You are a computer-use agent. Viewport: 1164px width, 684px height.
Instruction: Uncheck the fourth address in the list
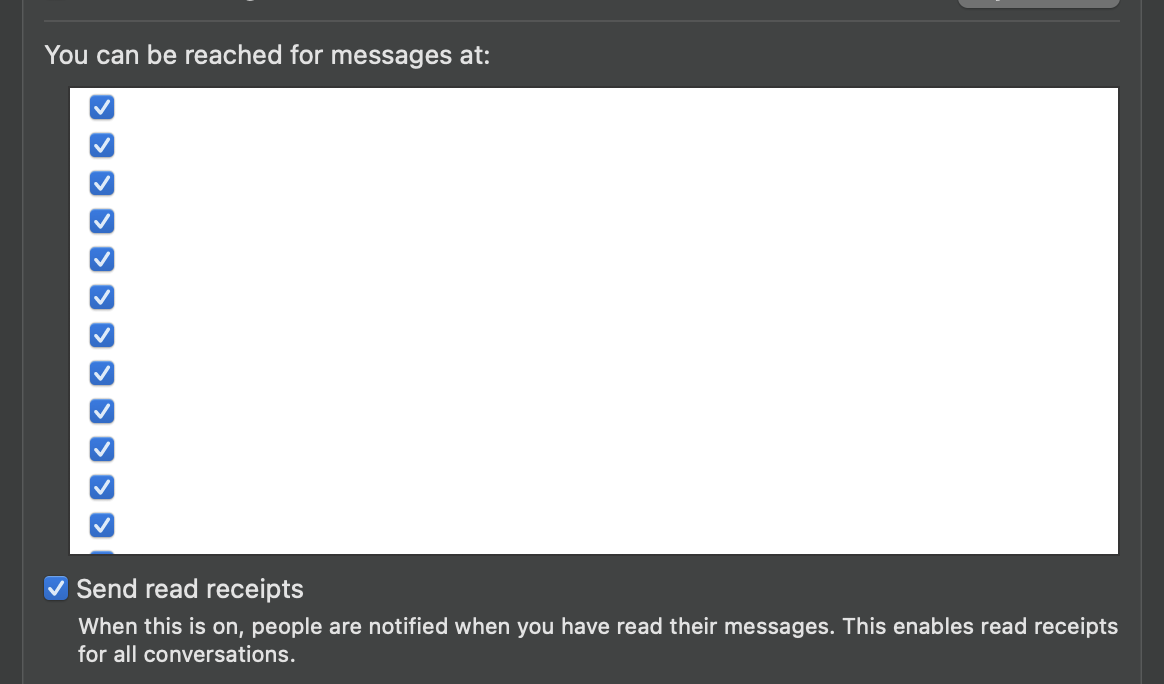pyautogui.click(x=101, y=221)
